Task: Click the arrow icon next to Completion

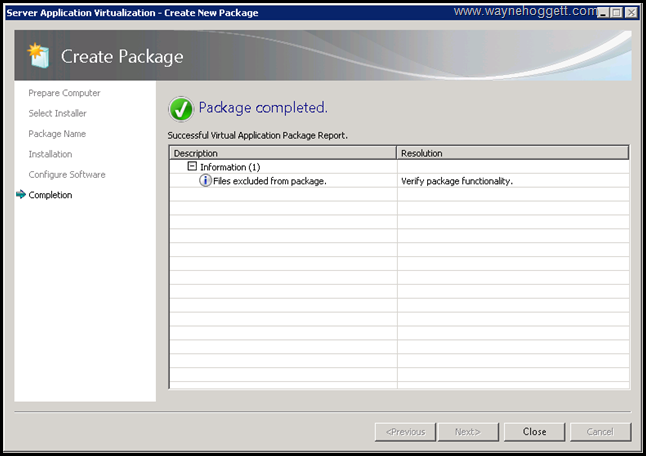Action: [x=21, y=194]
